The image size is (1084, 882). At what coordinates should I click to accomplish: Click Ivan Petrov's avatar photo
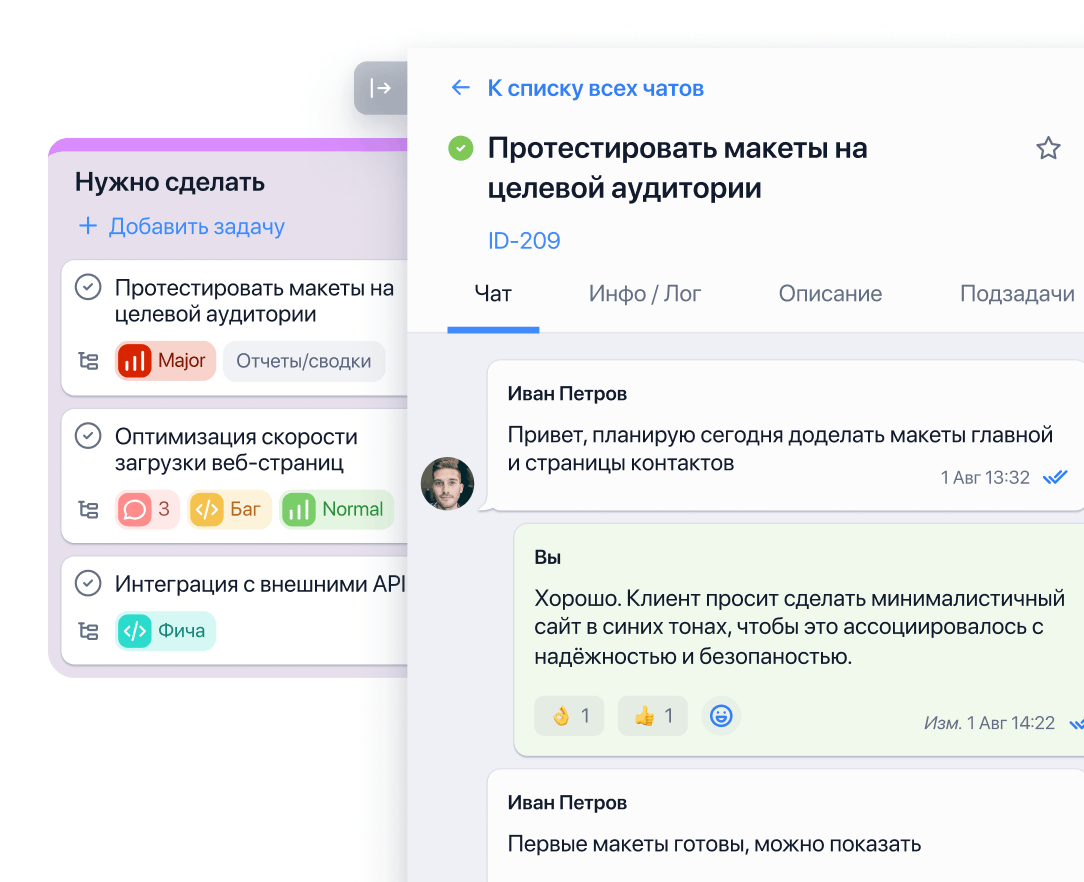coord(447,485)
